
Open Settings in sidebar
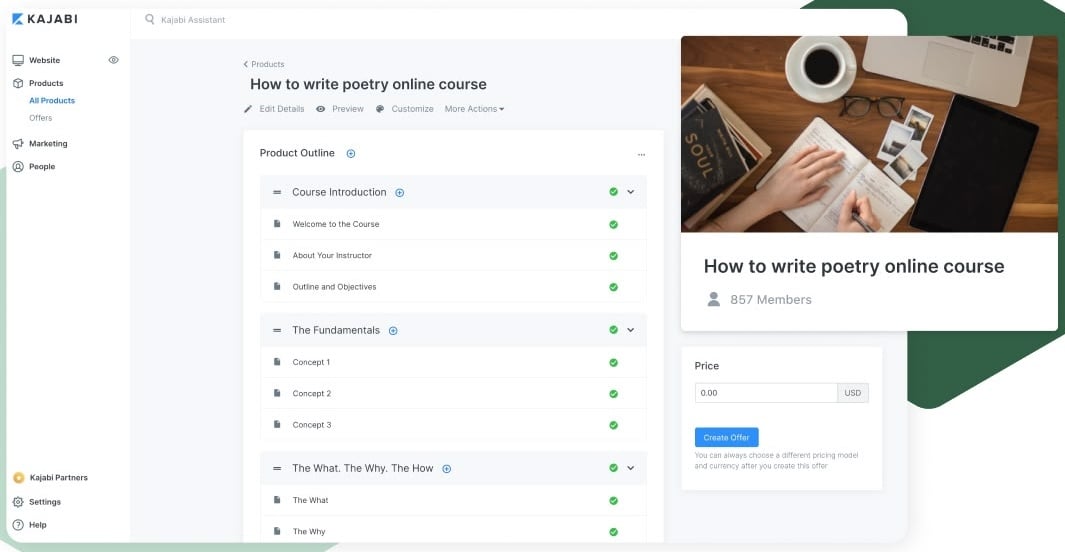tap(45, 502)
